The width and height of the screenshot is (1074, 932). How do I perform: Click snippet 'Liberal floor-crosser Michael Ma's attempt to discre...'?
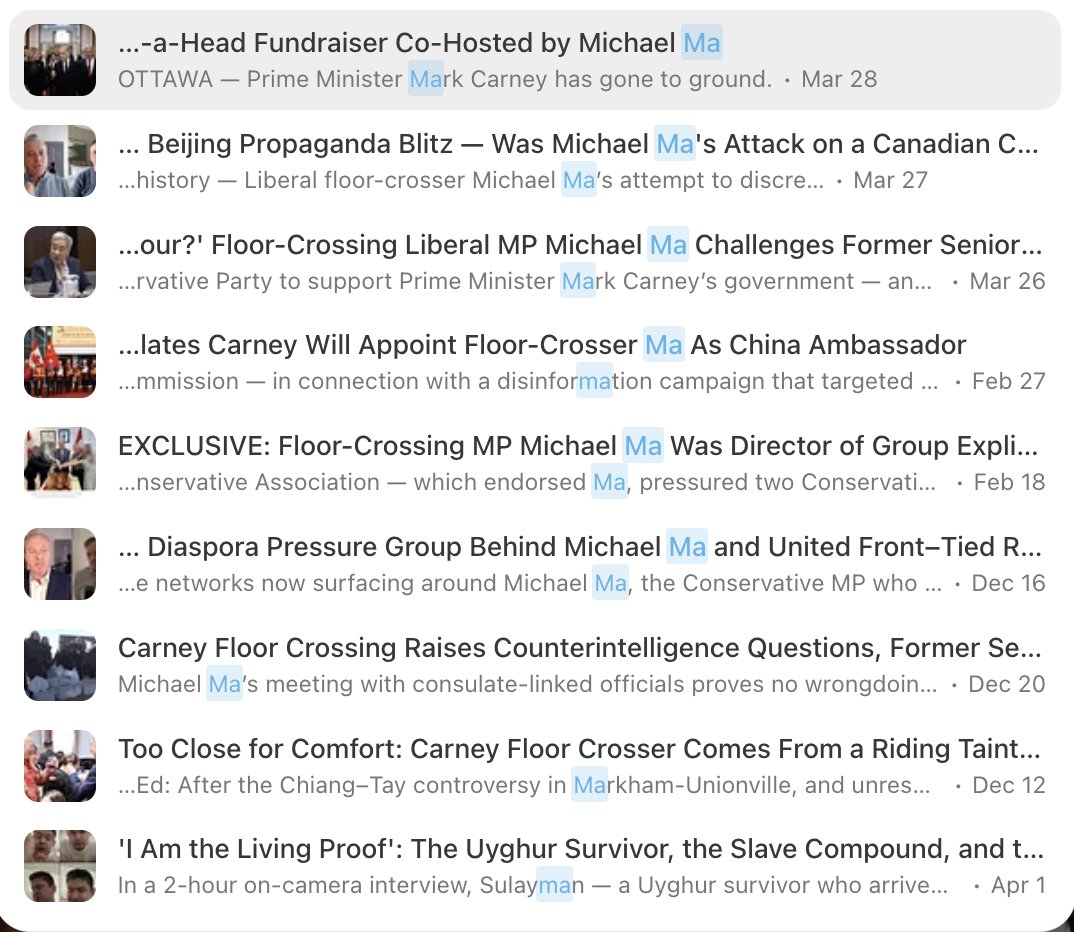click(534, 180)
